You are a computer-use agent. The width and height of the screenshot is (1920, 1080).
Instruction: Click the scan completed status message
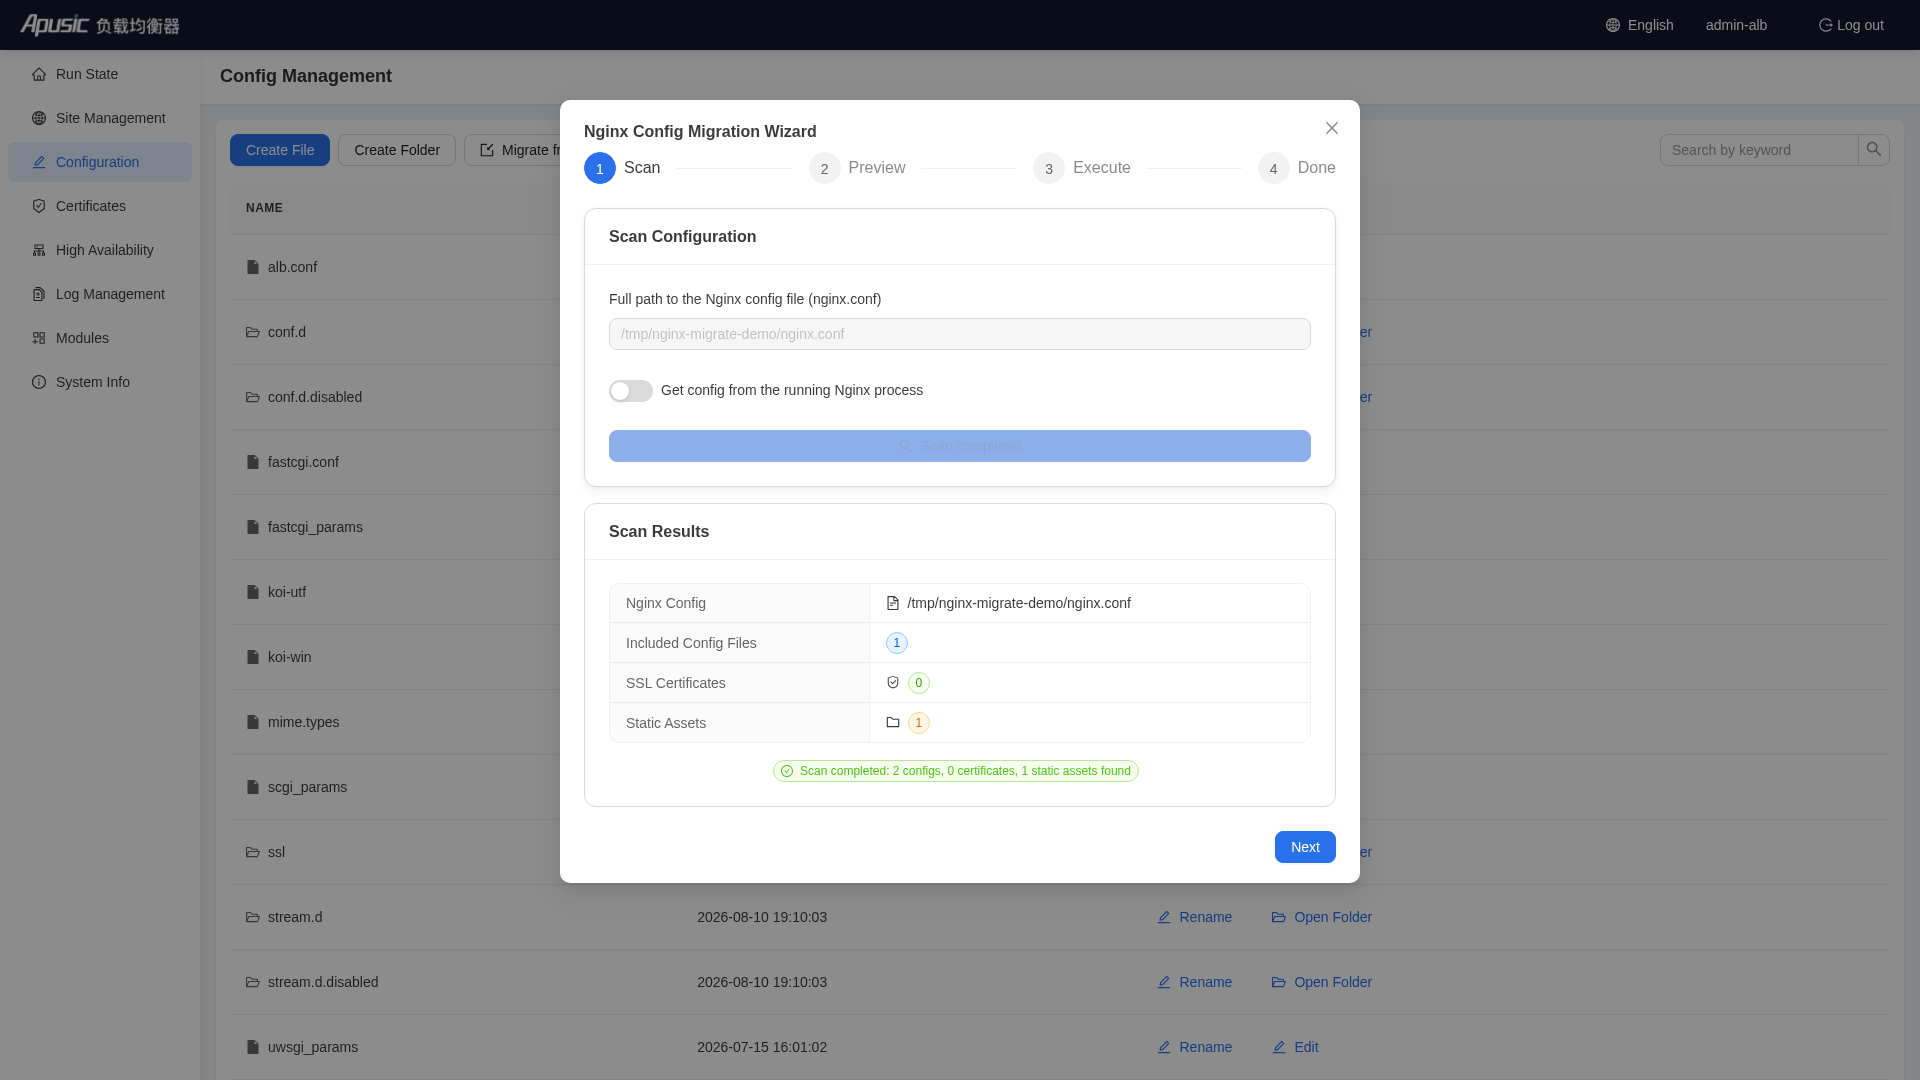point(956,771)
